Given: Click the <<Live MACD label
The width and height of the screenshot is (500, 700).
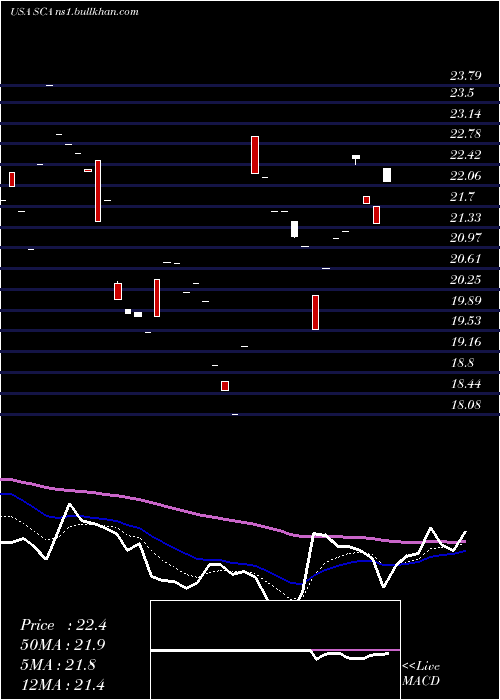Looking at the screenshot, I should click(421, 674).
